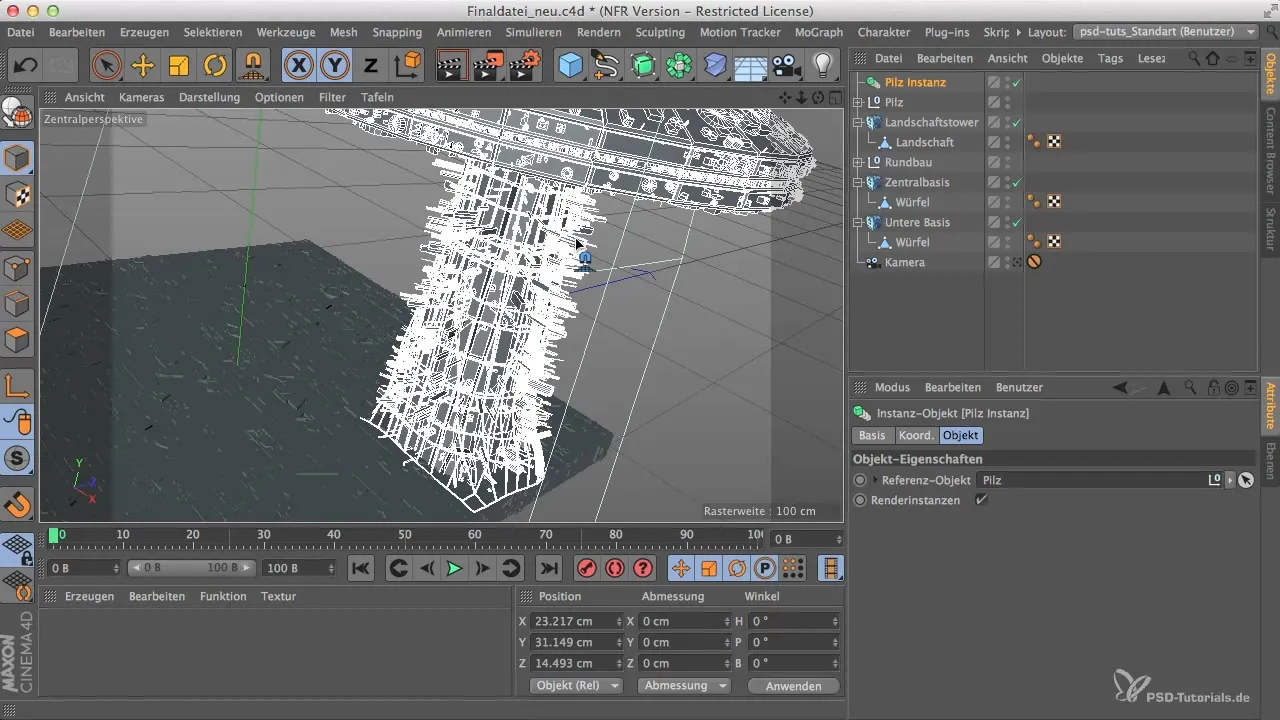Click record active objects keyframe button
This screenshot has height=720, width=1280.
click(586, 568)
